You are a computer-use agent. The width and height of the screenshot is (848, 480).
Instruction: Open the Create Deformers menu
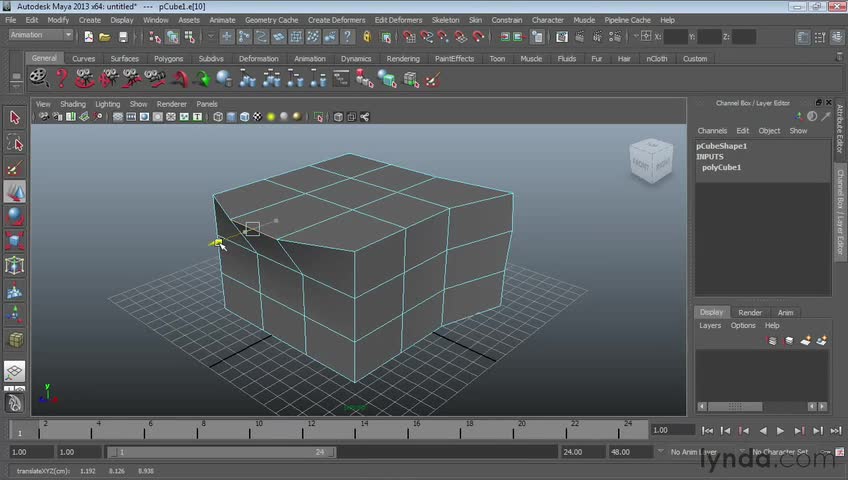point(337,20)
